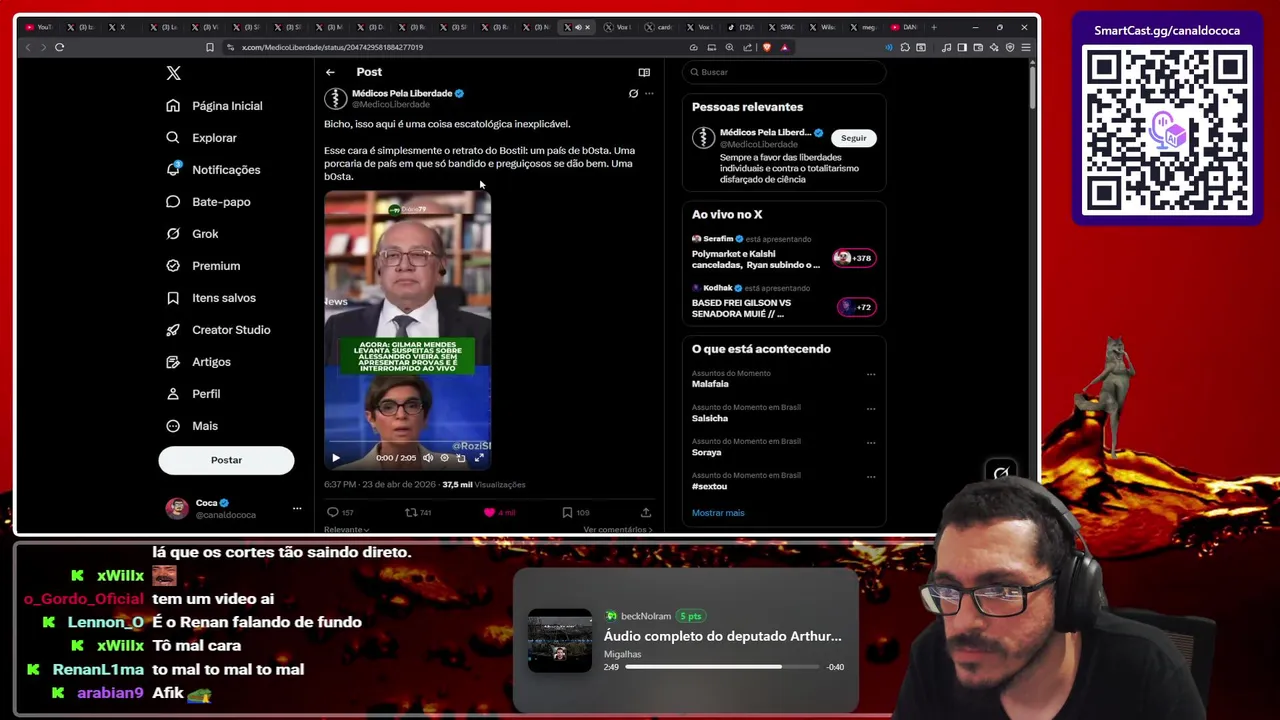Toggle the browser sidebar panel
The width and height of the screenshot is (1280, 720).
962,47
